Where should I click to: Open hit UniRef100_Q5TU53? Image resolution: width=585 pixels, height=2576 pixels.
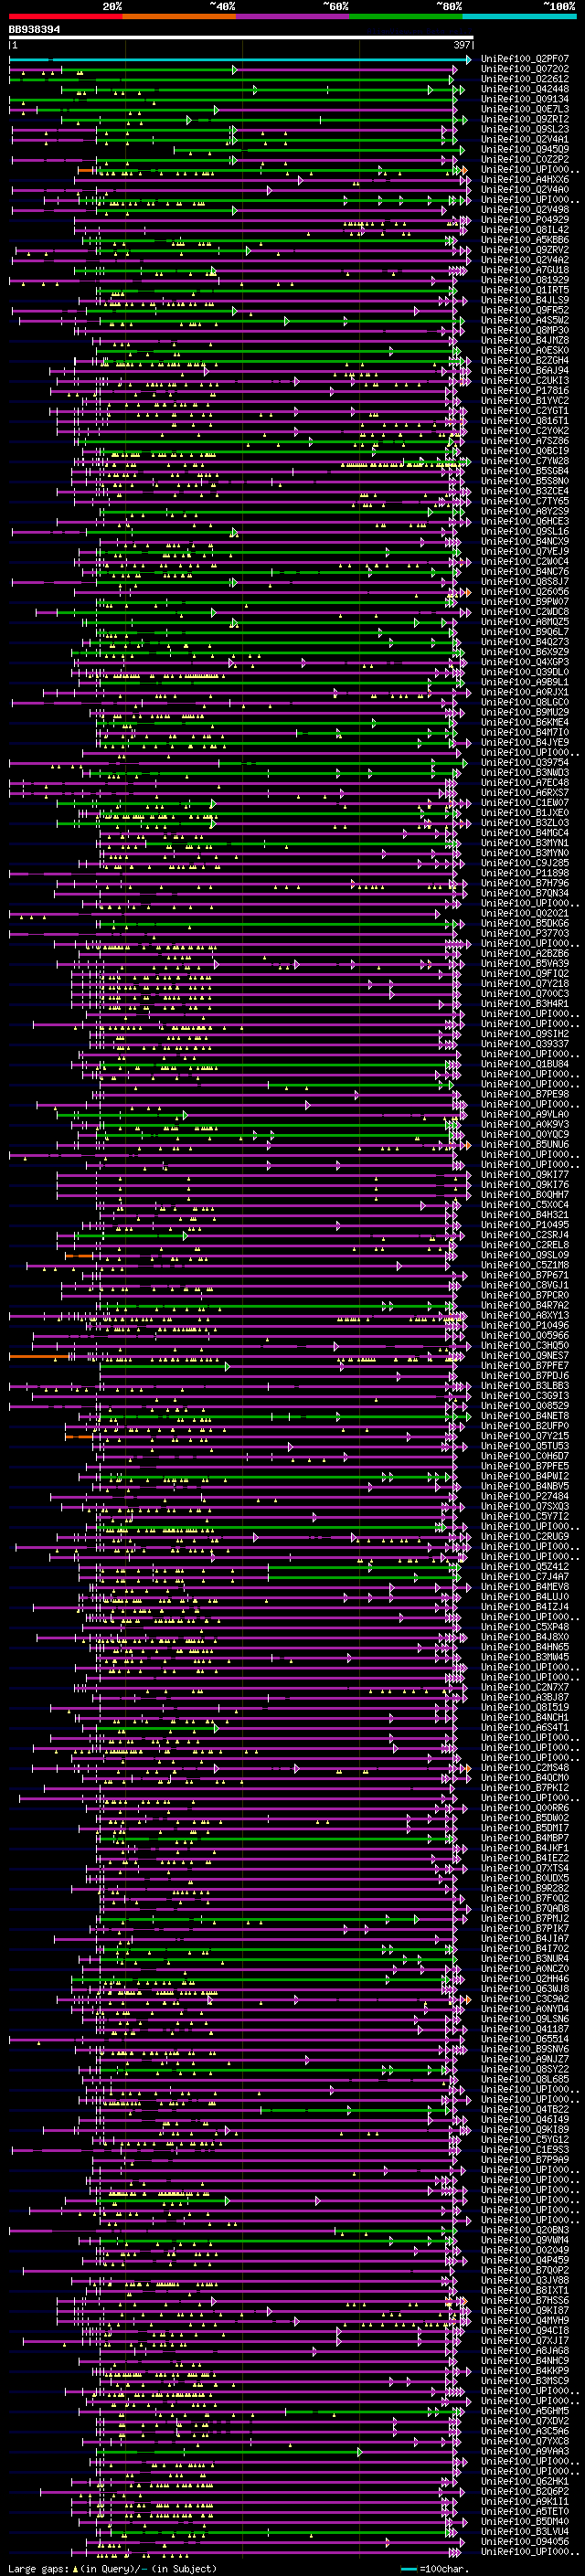[x=525, y=1446]
